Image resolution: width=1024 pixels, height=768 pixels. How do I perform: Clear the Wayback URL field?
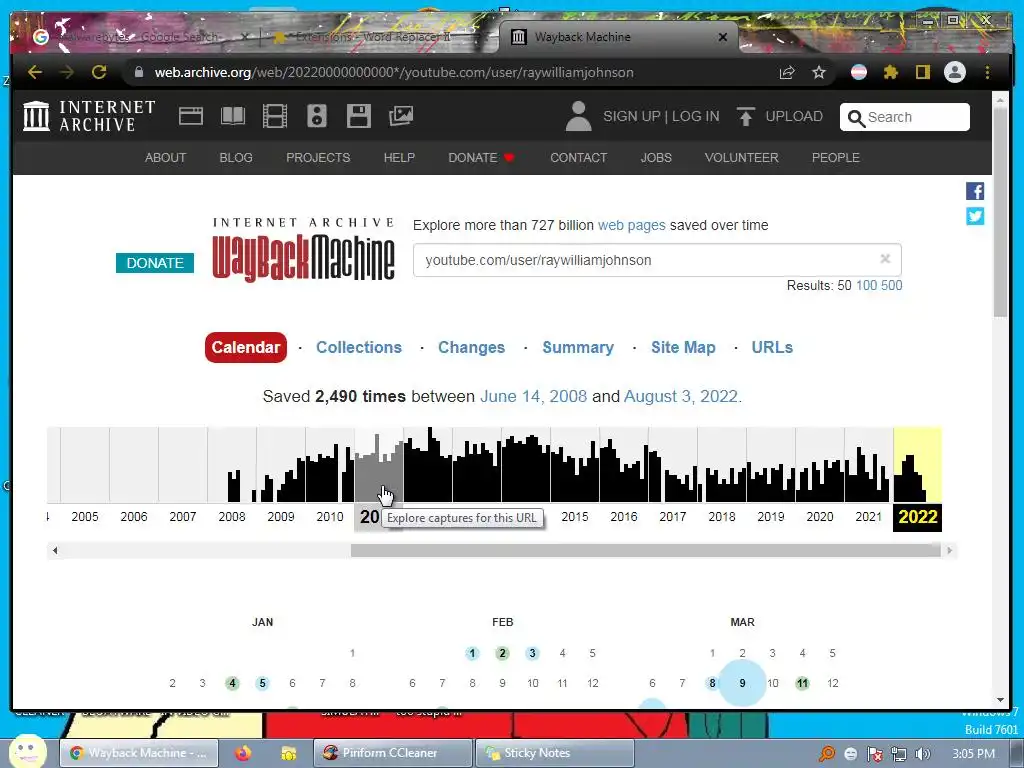(885, 259)
